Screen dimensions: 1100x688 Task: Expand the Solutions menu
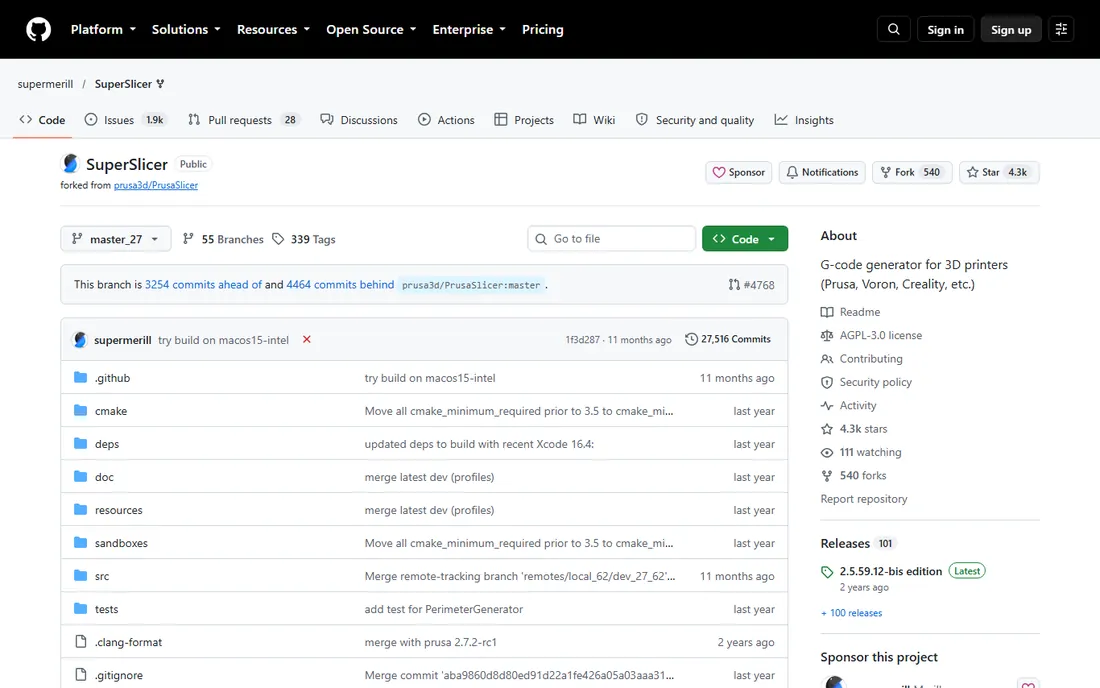click(186, 29)
